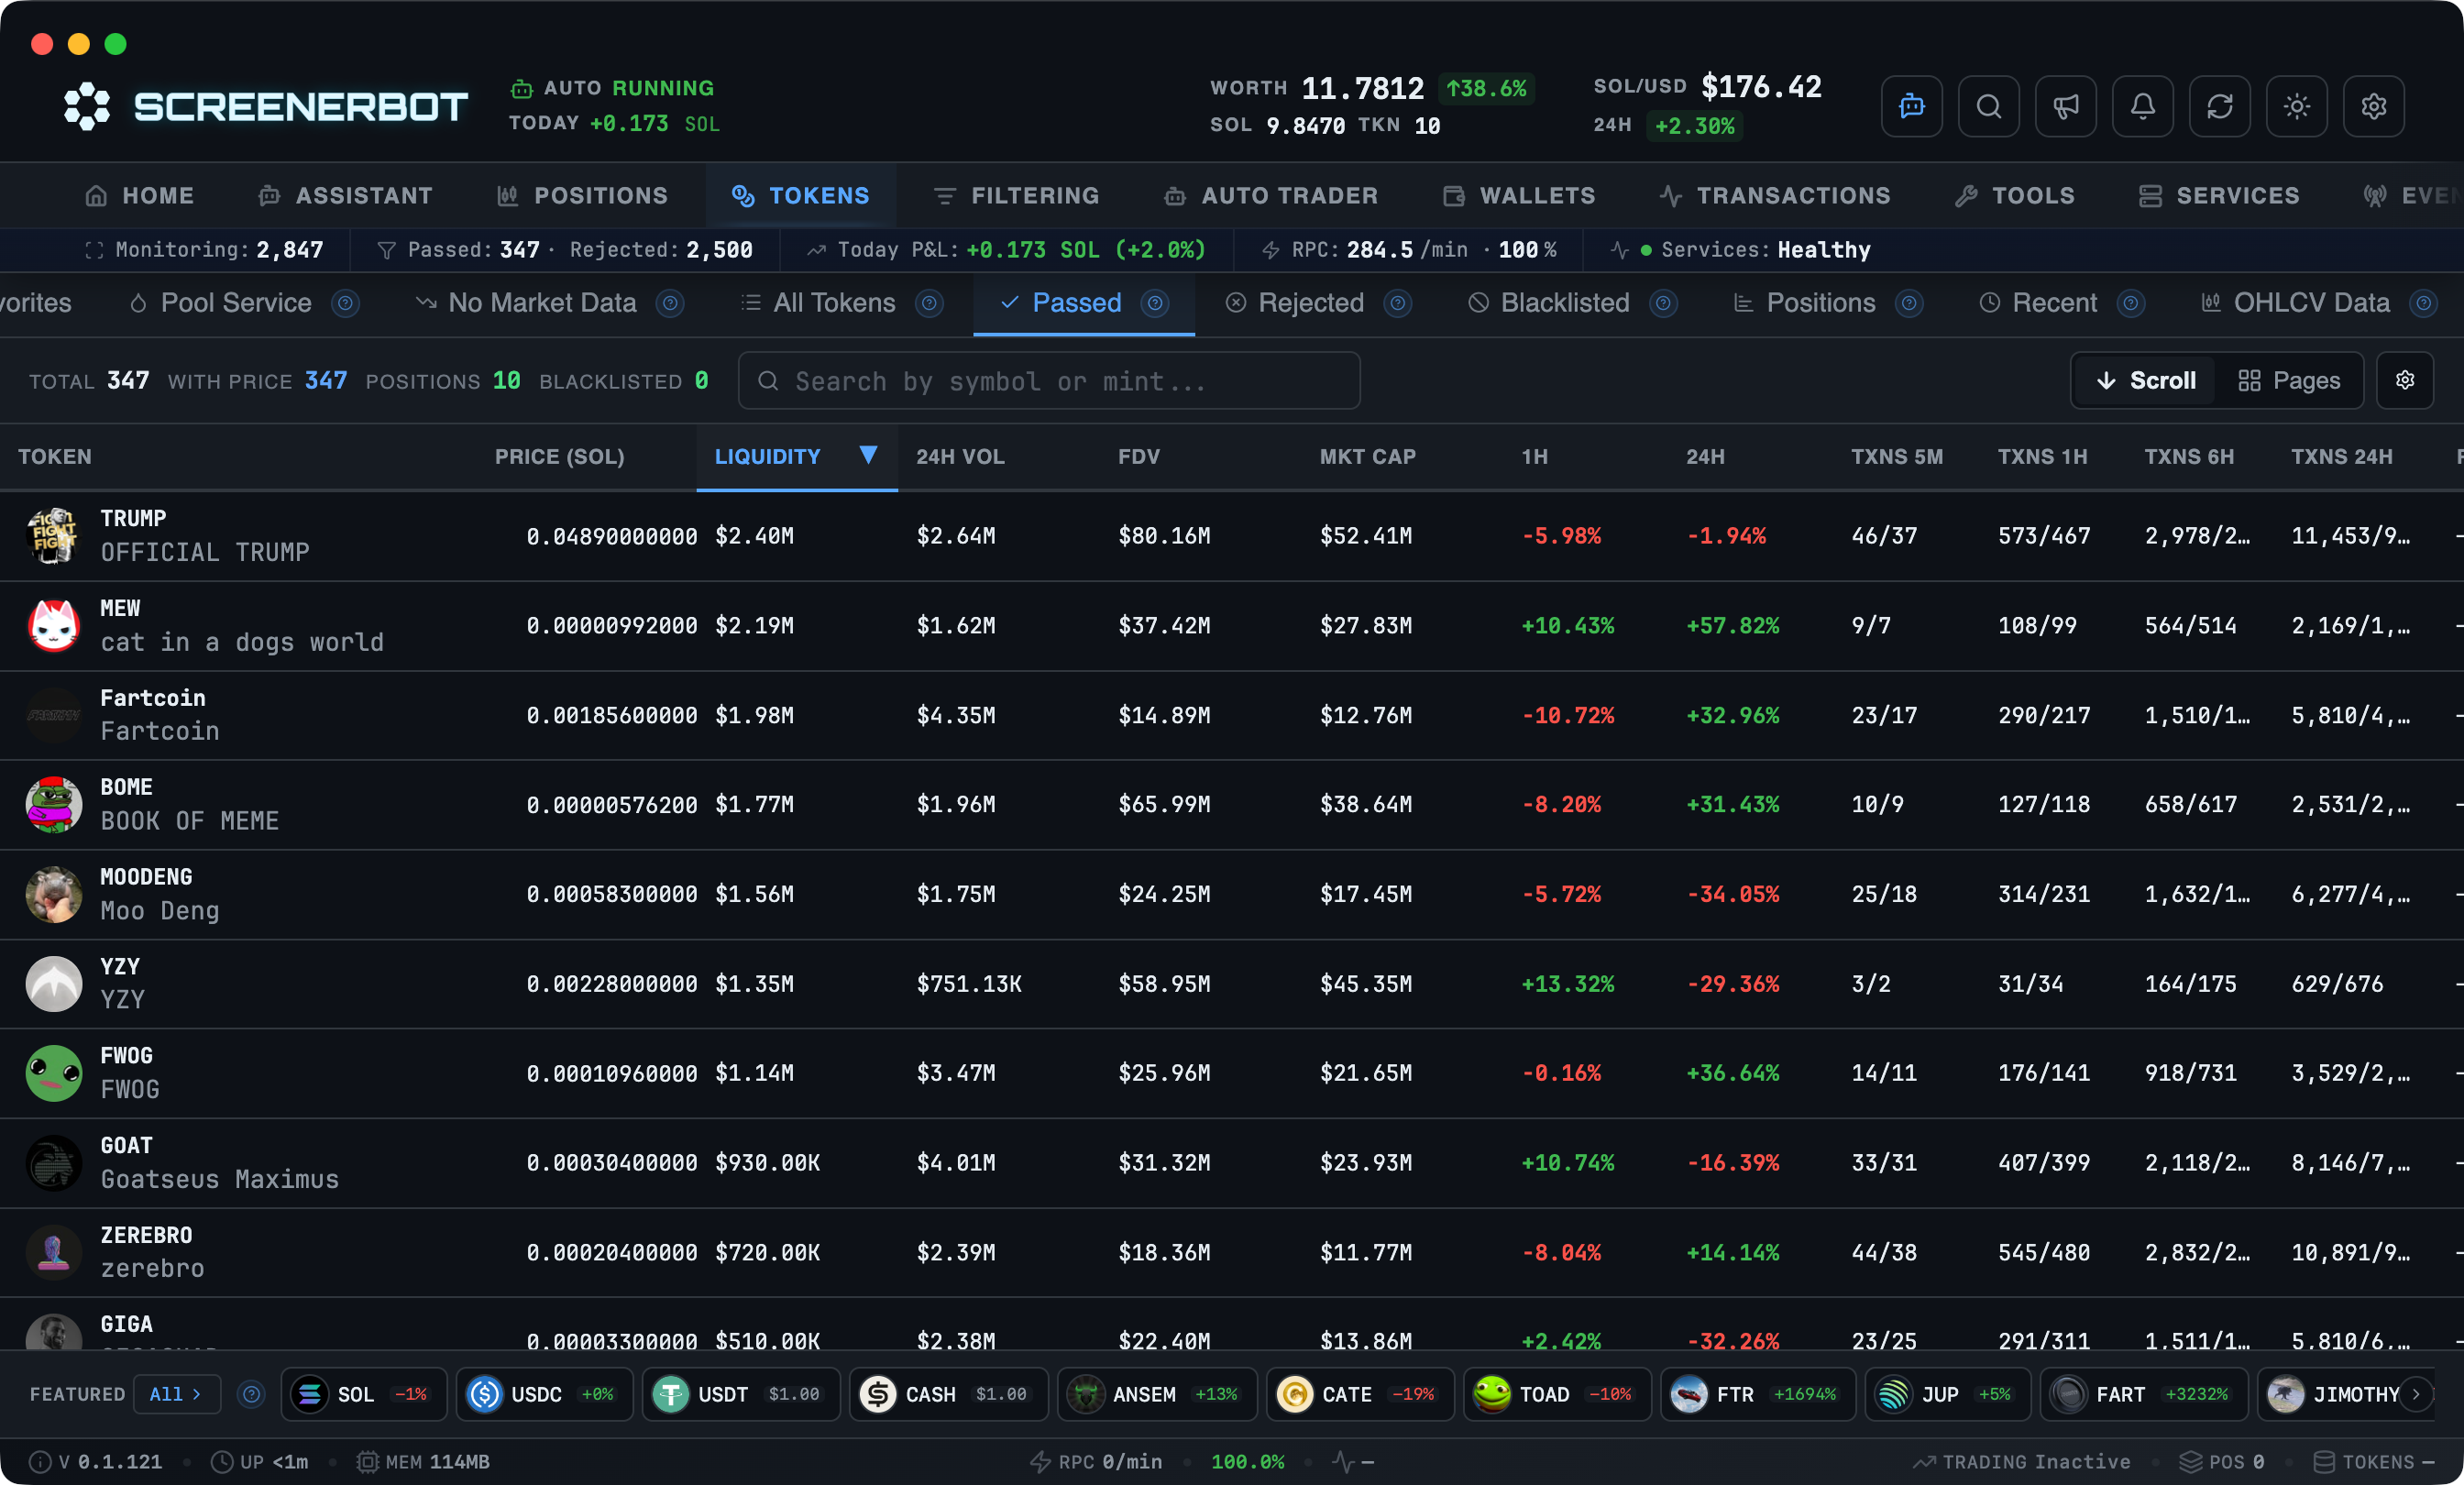
Task: Select the USDC featured token chip
Action: click(544, 1393)
